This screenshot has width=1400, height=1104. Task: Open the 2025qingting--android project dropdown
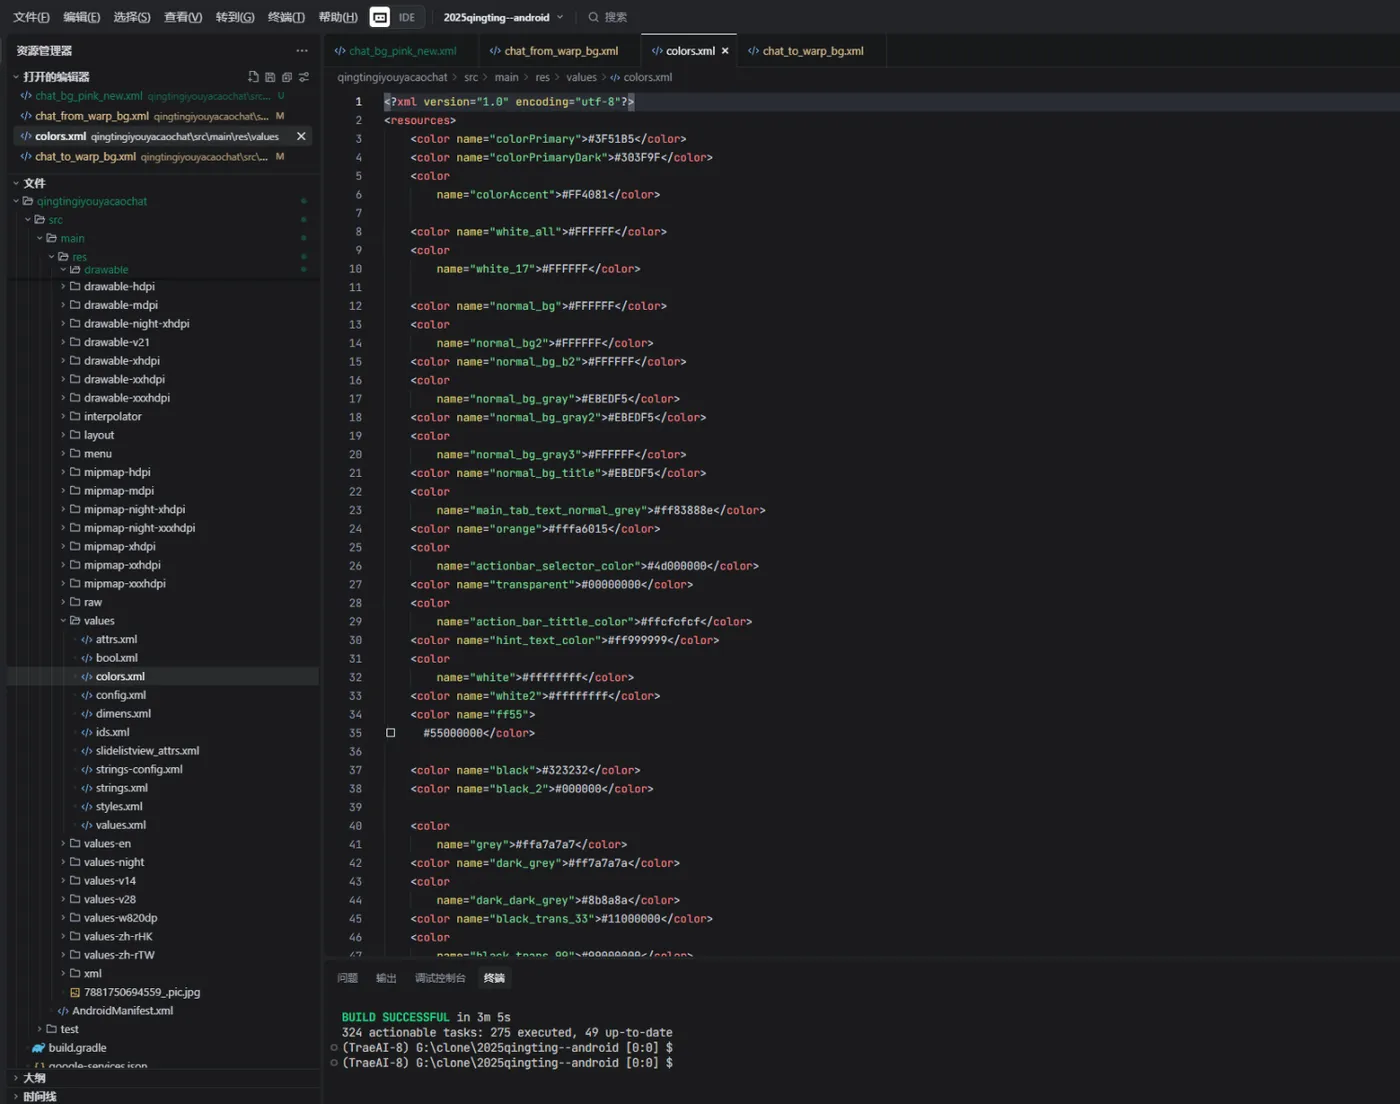coord(503,17)
